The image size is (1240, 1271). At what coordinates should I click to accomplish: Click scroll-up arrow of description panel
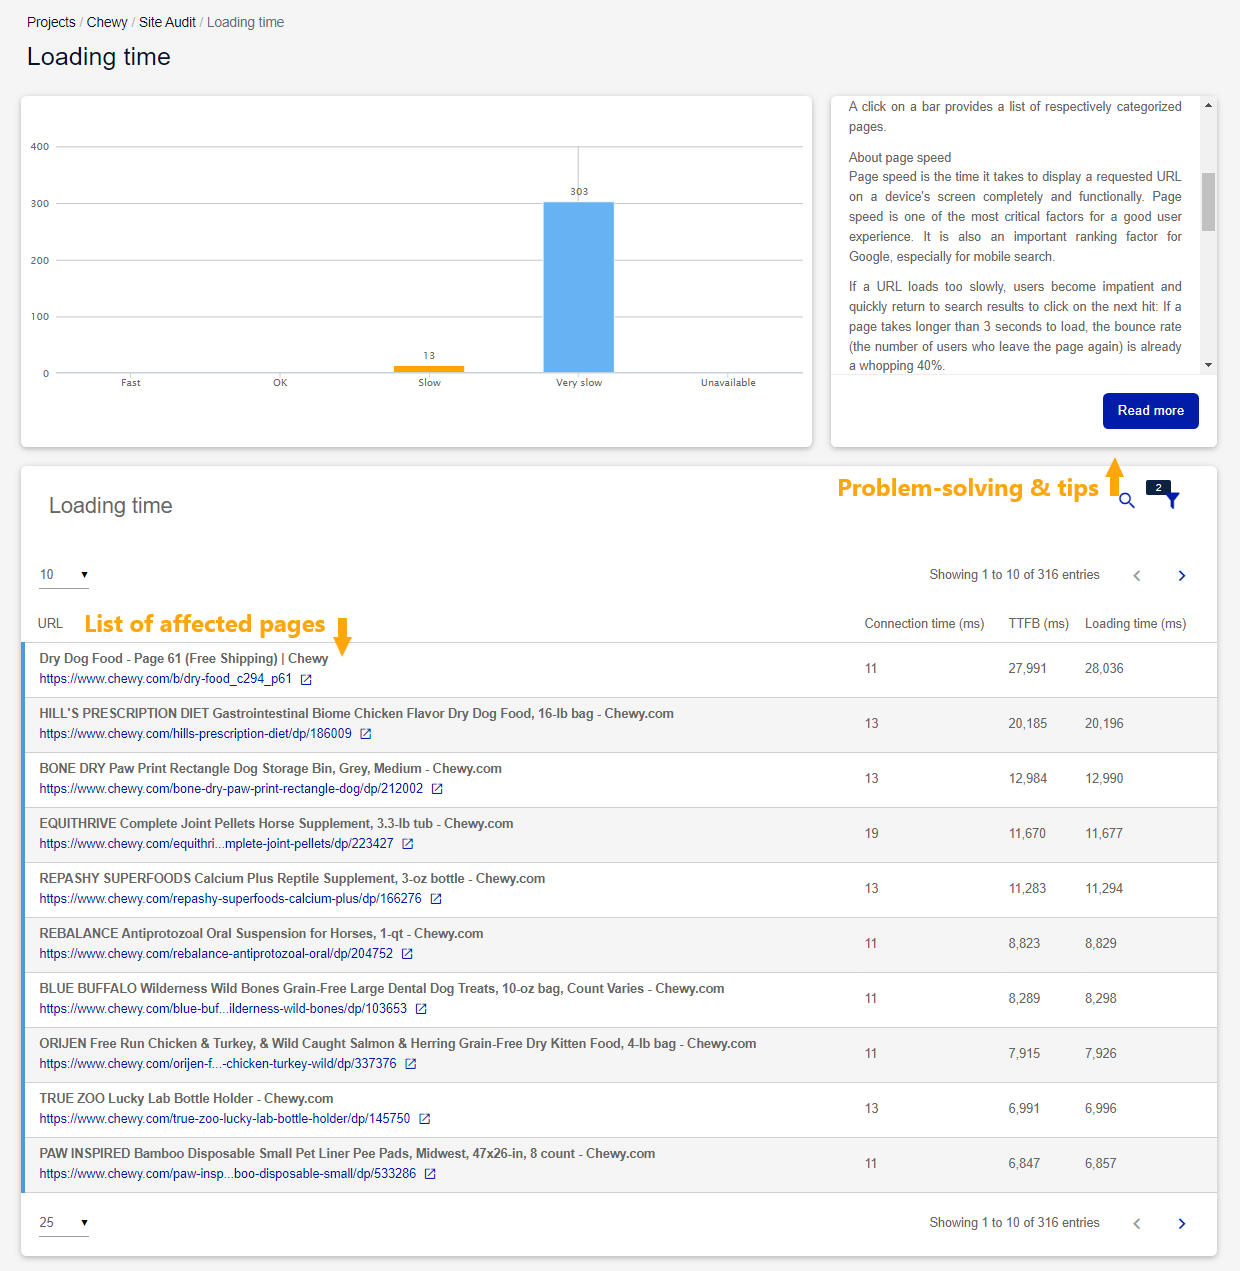(1208, 105)
